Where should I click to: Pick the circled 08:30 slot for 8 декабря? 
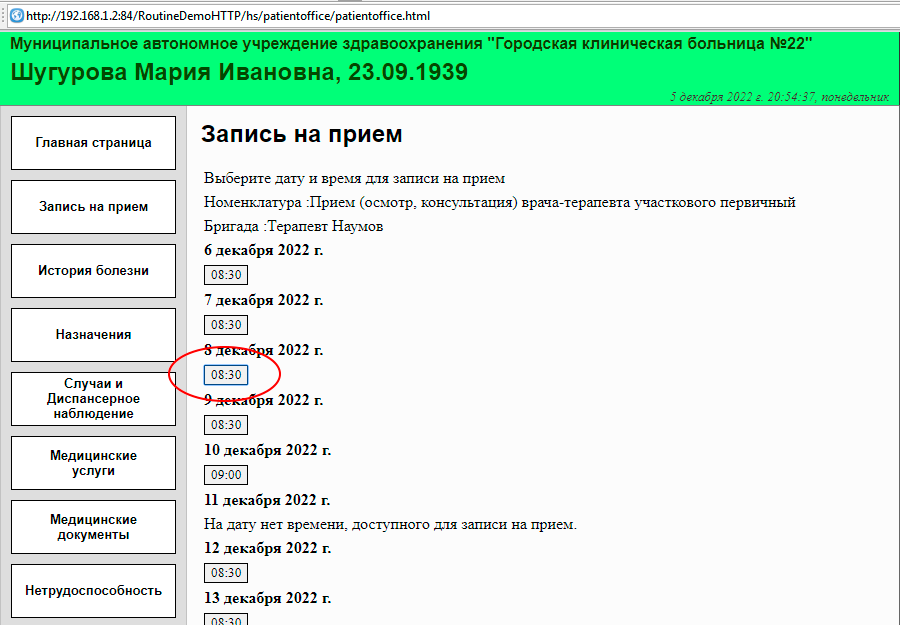tap(226, 375)
